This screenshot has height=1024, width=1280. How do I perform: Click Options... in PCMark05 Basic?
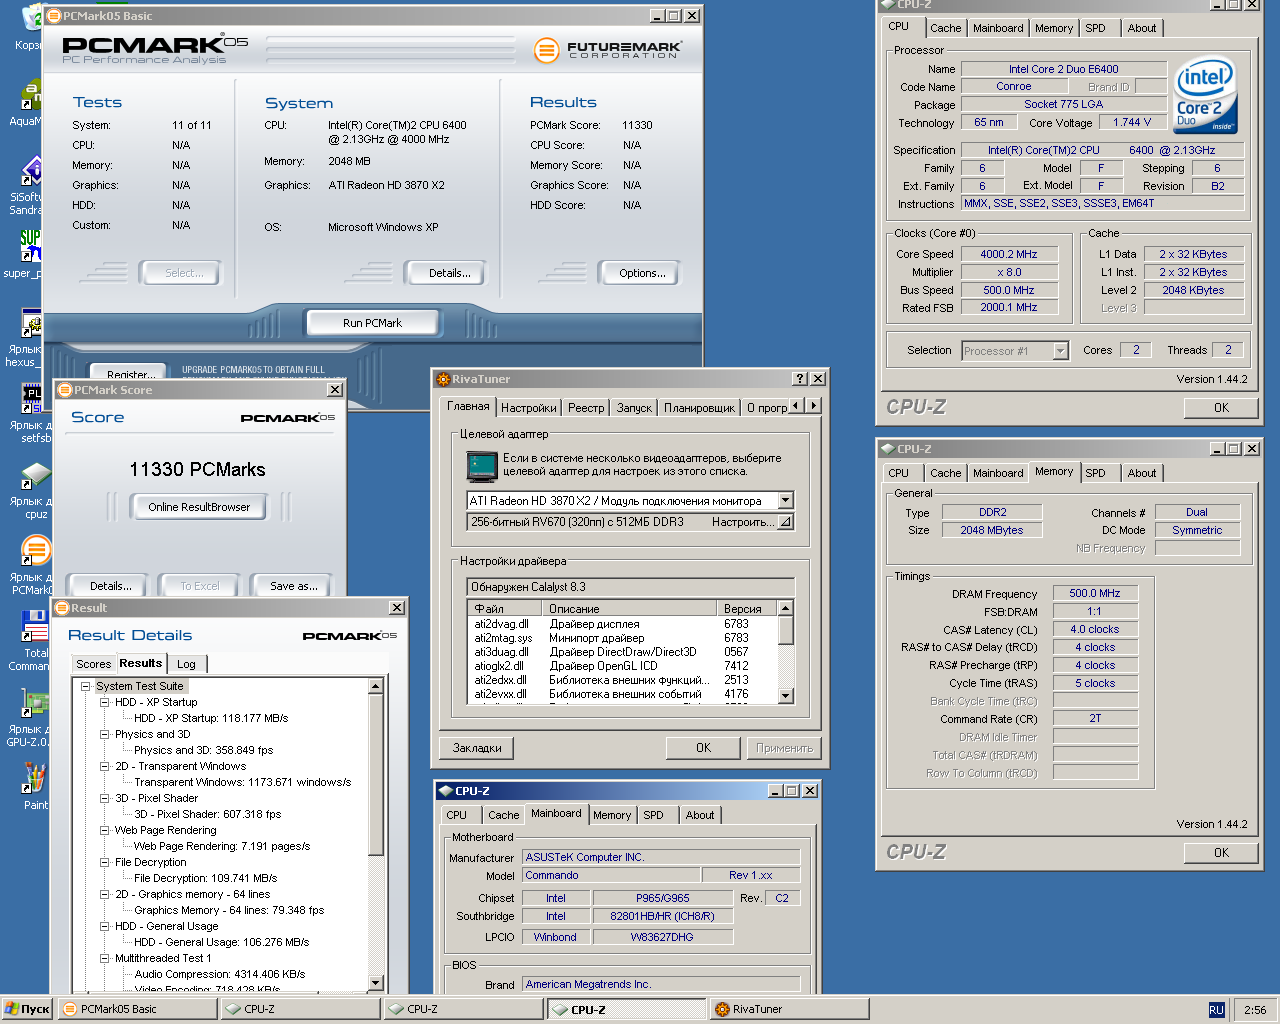tap(642, 273)
